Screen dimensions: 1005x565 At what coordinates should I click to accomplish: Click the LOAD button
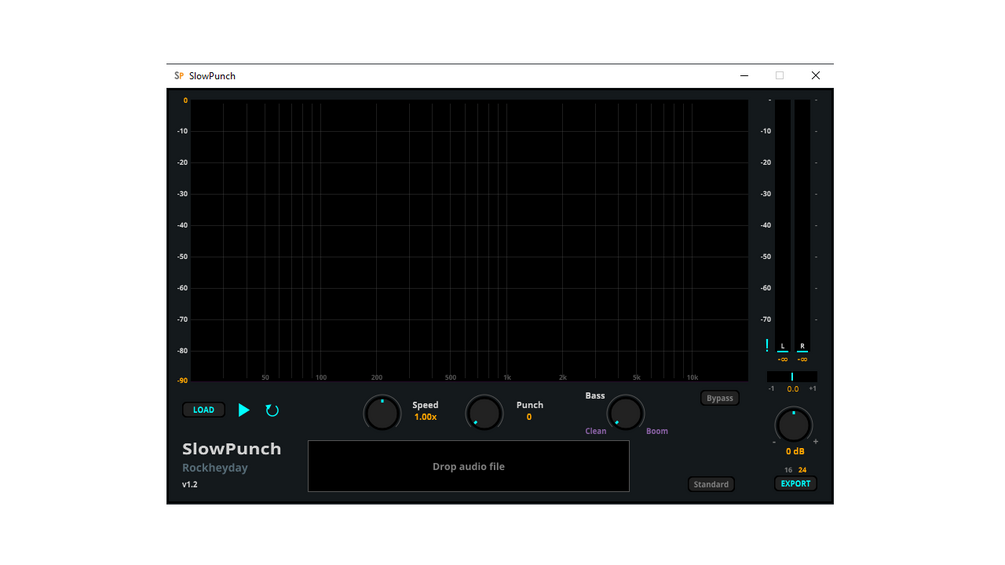coord(204,410)
